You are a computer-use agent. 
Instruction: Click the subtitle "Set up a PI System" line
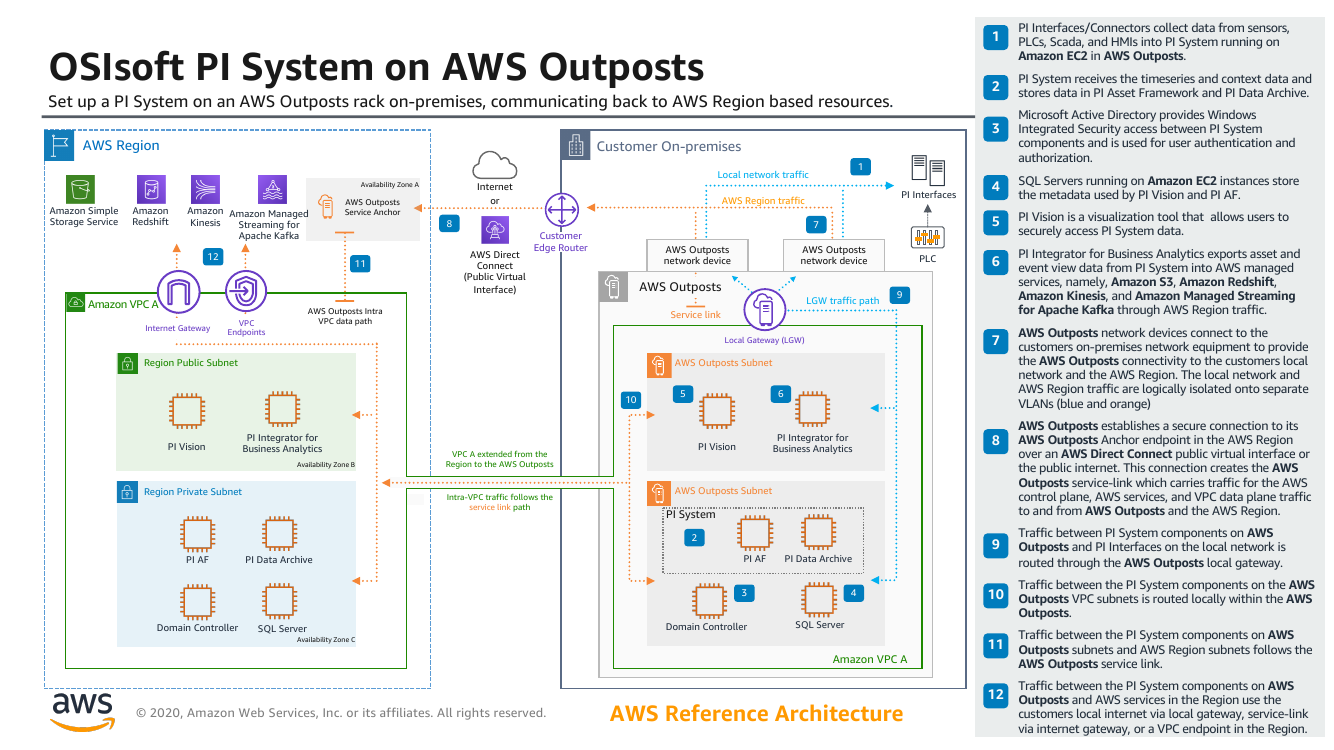(x=471, y=102)
